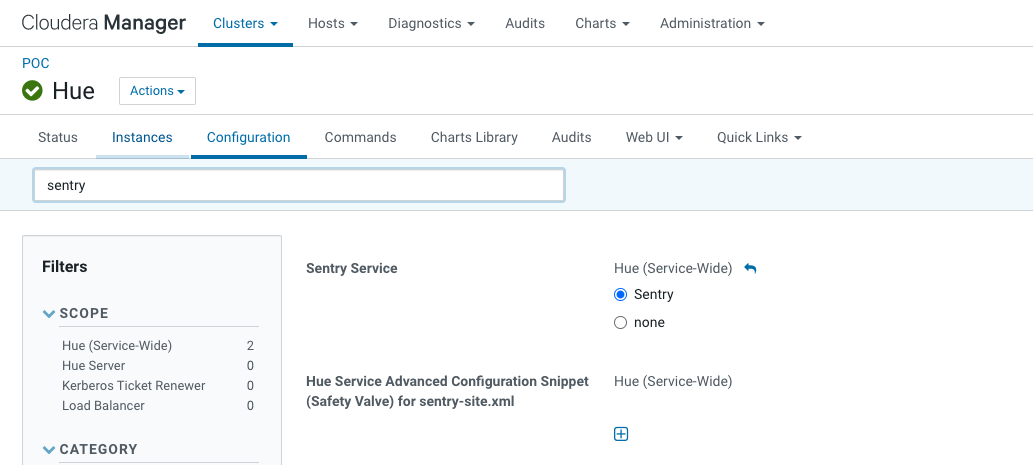Click the Sentry Service revert arrow icon
Image resolution: width=1033 pixels, height=465 pixels.
750,268
